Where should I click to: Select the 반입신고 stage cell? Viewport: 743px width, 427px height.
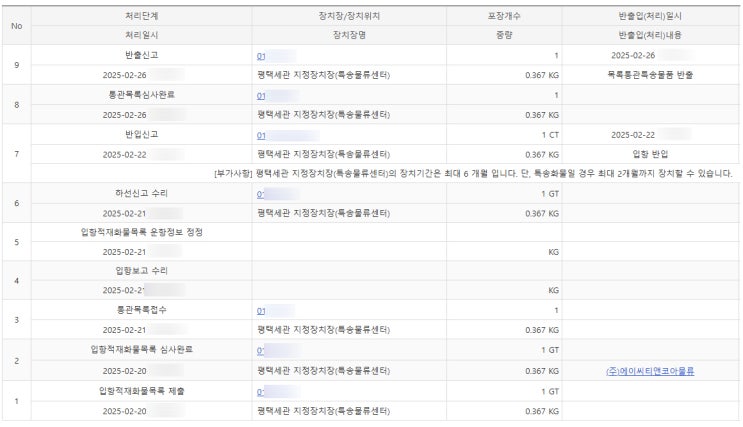tap(142, 135)
